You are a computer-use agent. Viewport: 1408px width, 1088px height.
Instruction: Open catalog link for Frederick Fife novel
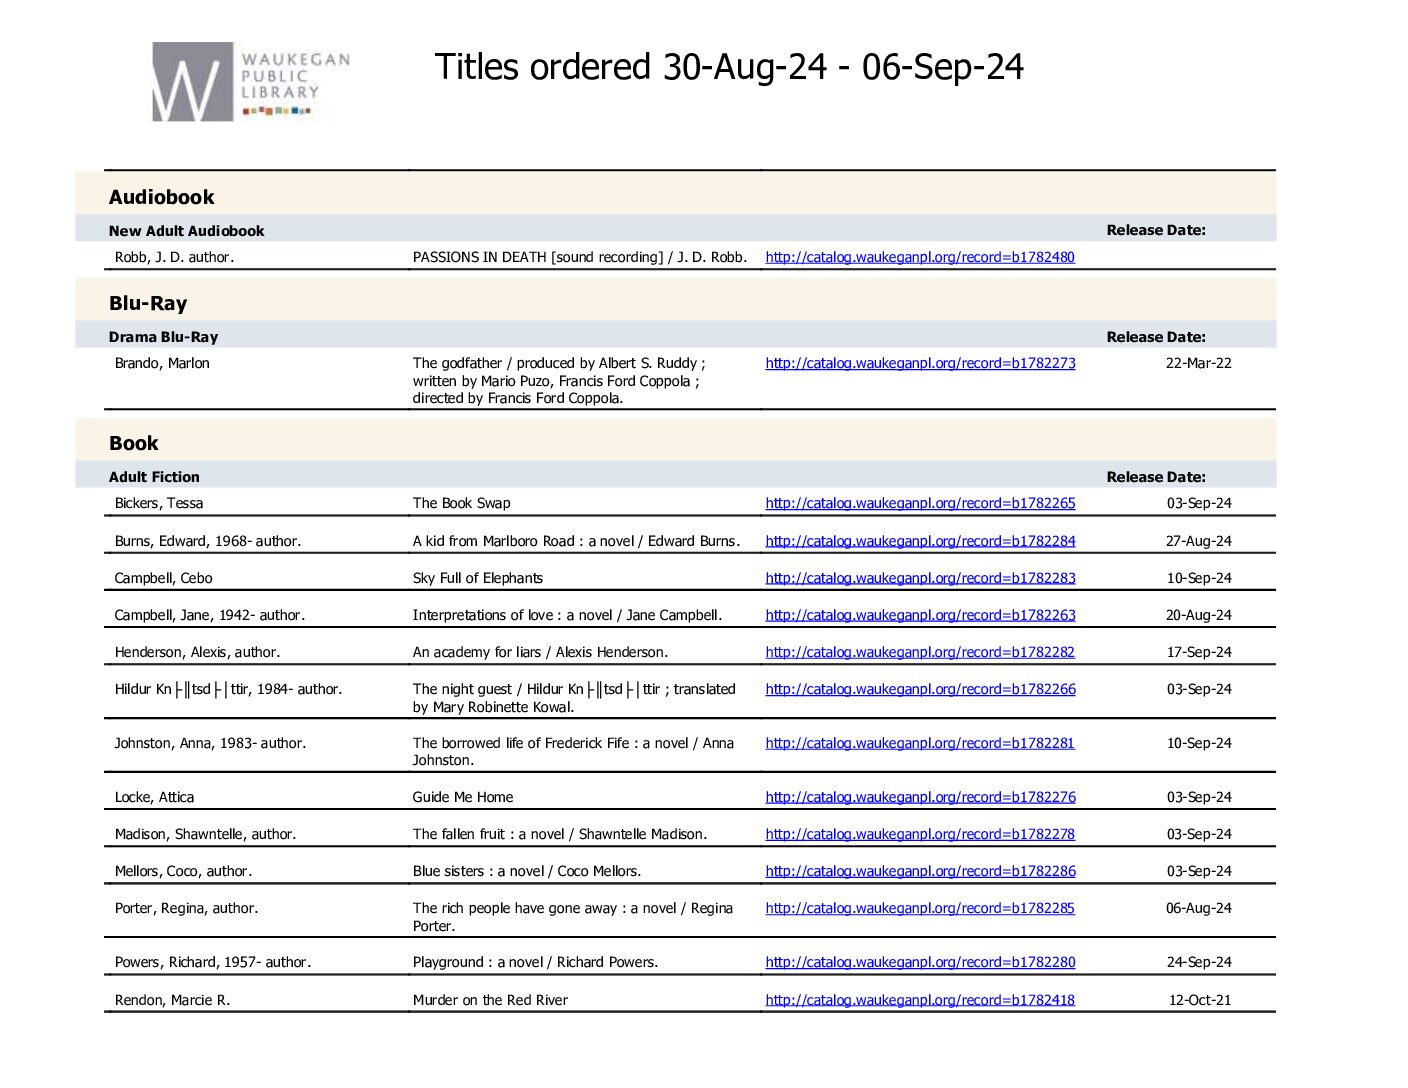920,743
